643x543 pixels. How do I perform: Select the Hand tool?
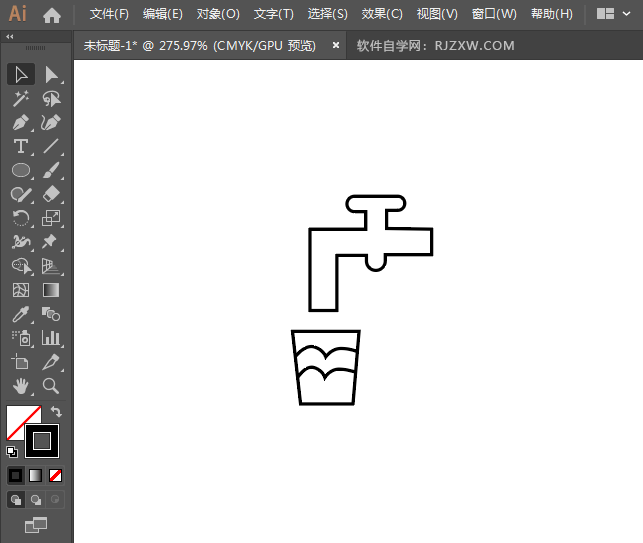[x=21, y=386]
